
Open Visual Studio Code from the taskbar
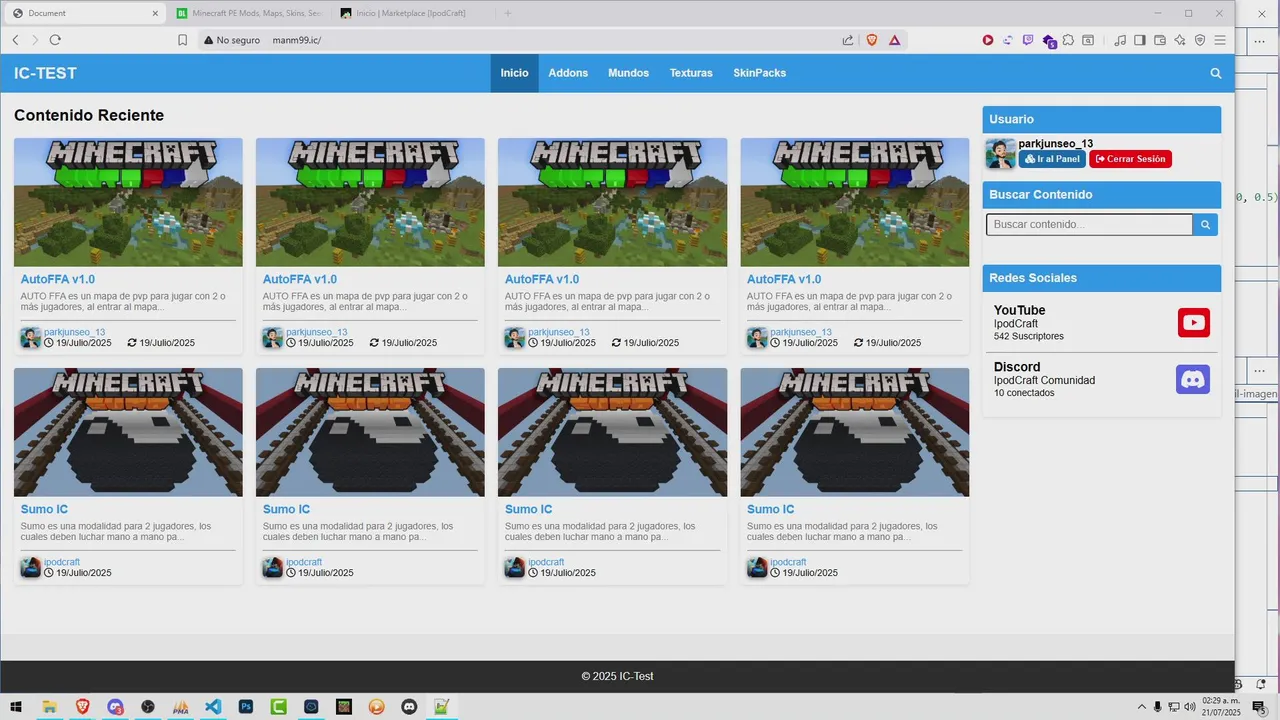[212, 706]
